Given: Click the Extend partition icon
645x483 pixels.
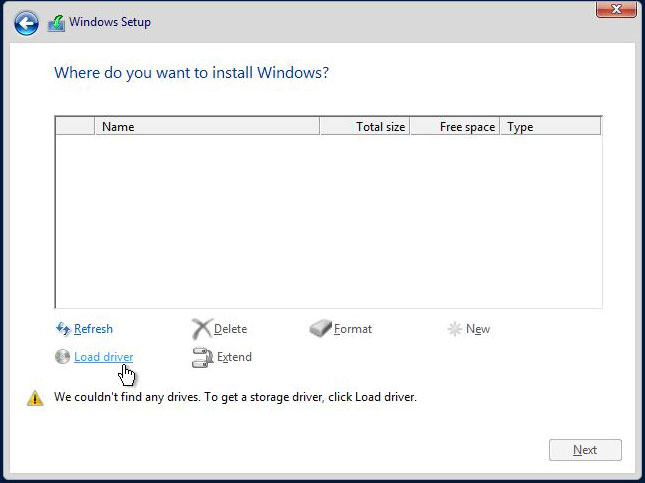Looking at the screenshot, I should (202, 357).
